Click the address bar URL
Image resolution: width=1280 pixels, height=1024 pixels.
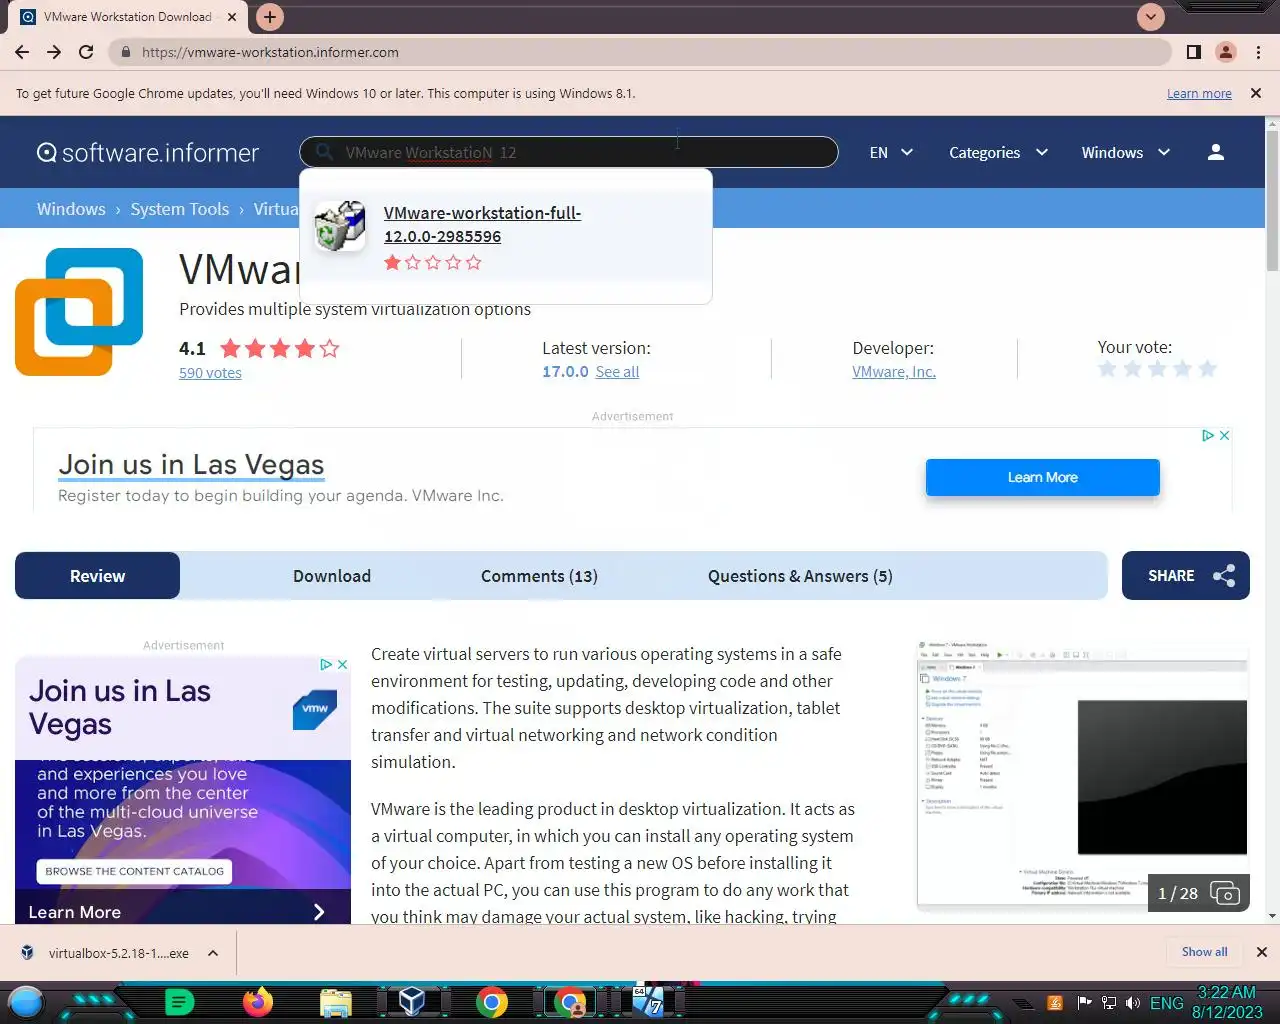270,52
